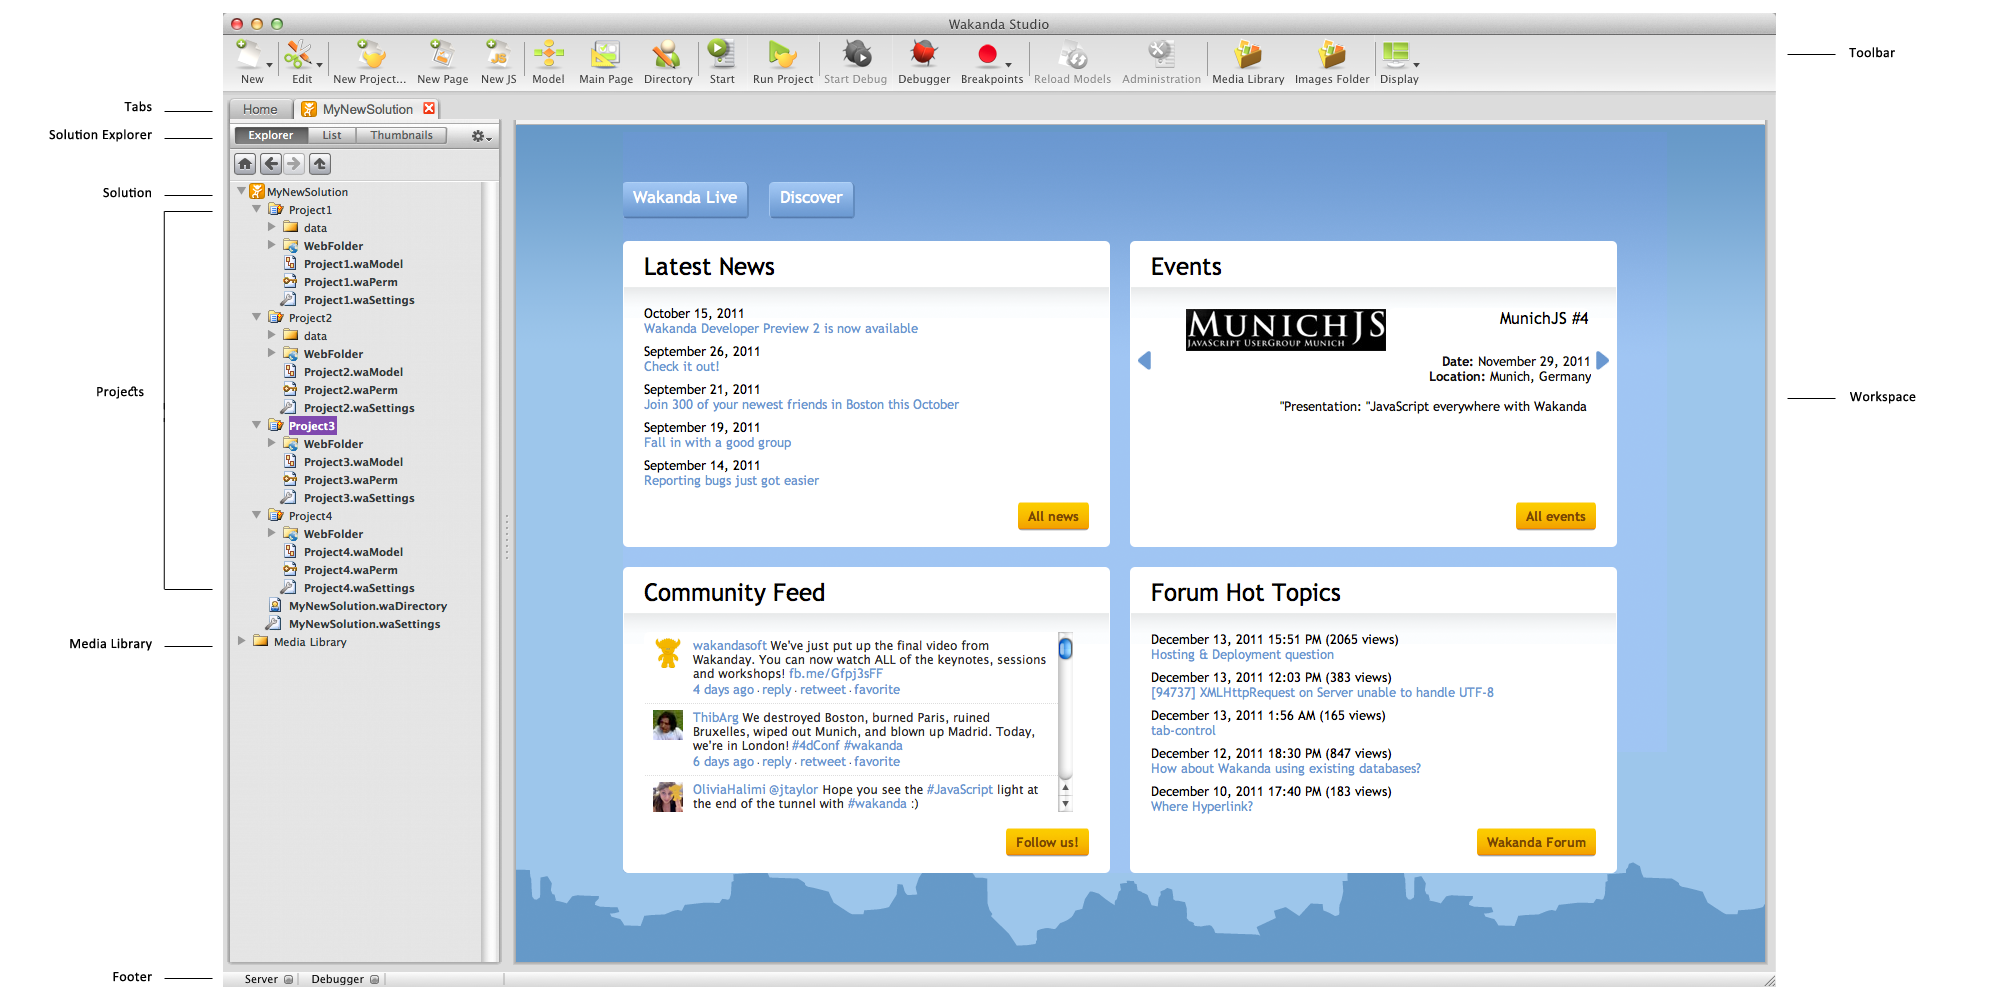Open the Breakpoints dropdown arrow
The image size is (2000, 1000).
click(x=1008, y=65)
